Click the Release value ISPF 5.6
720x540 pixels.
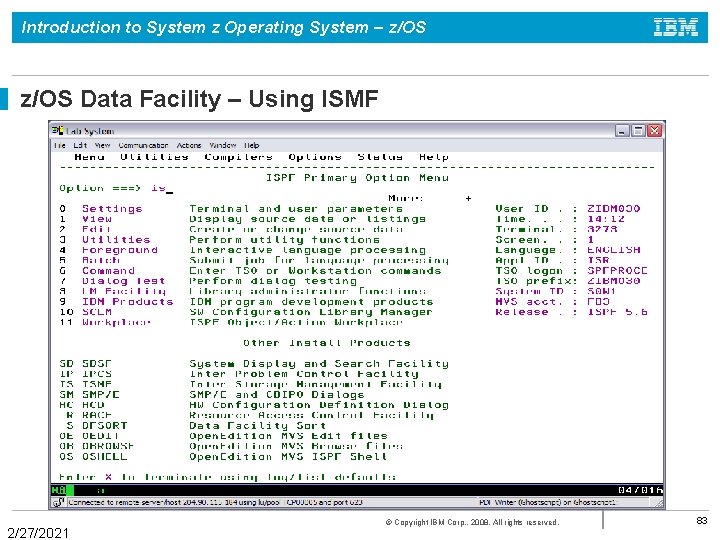618,312
